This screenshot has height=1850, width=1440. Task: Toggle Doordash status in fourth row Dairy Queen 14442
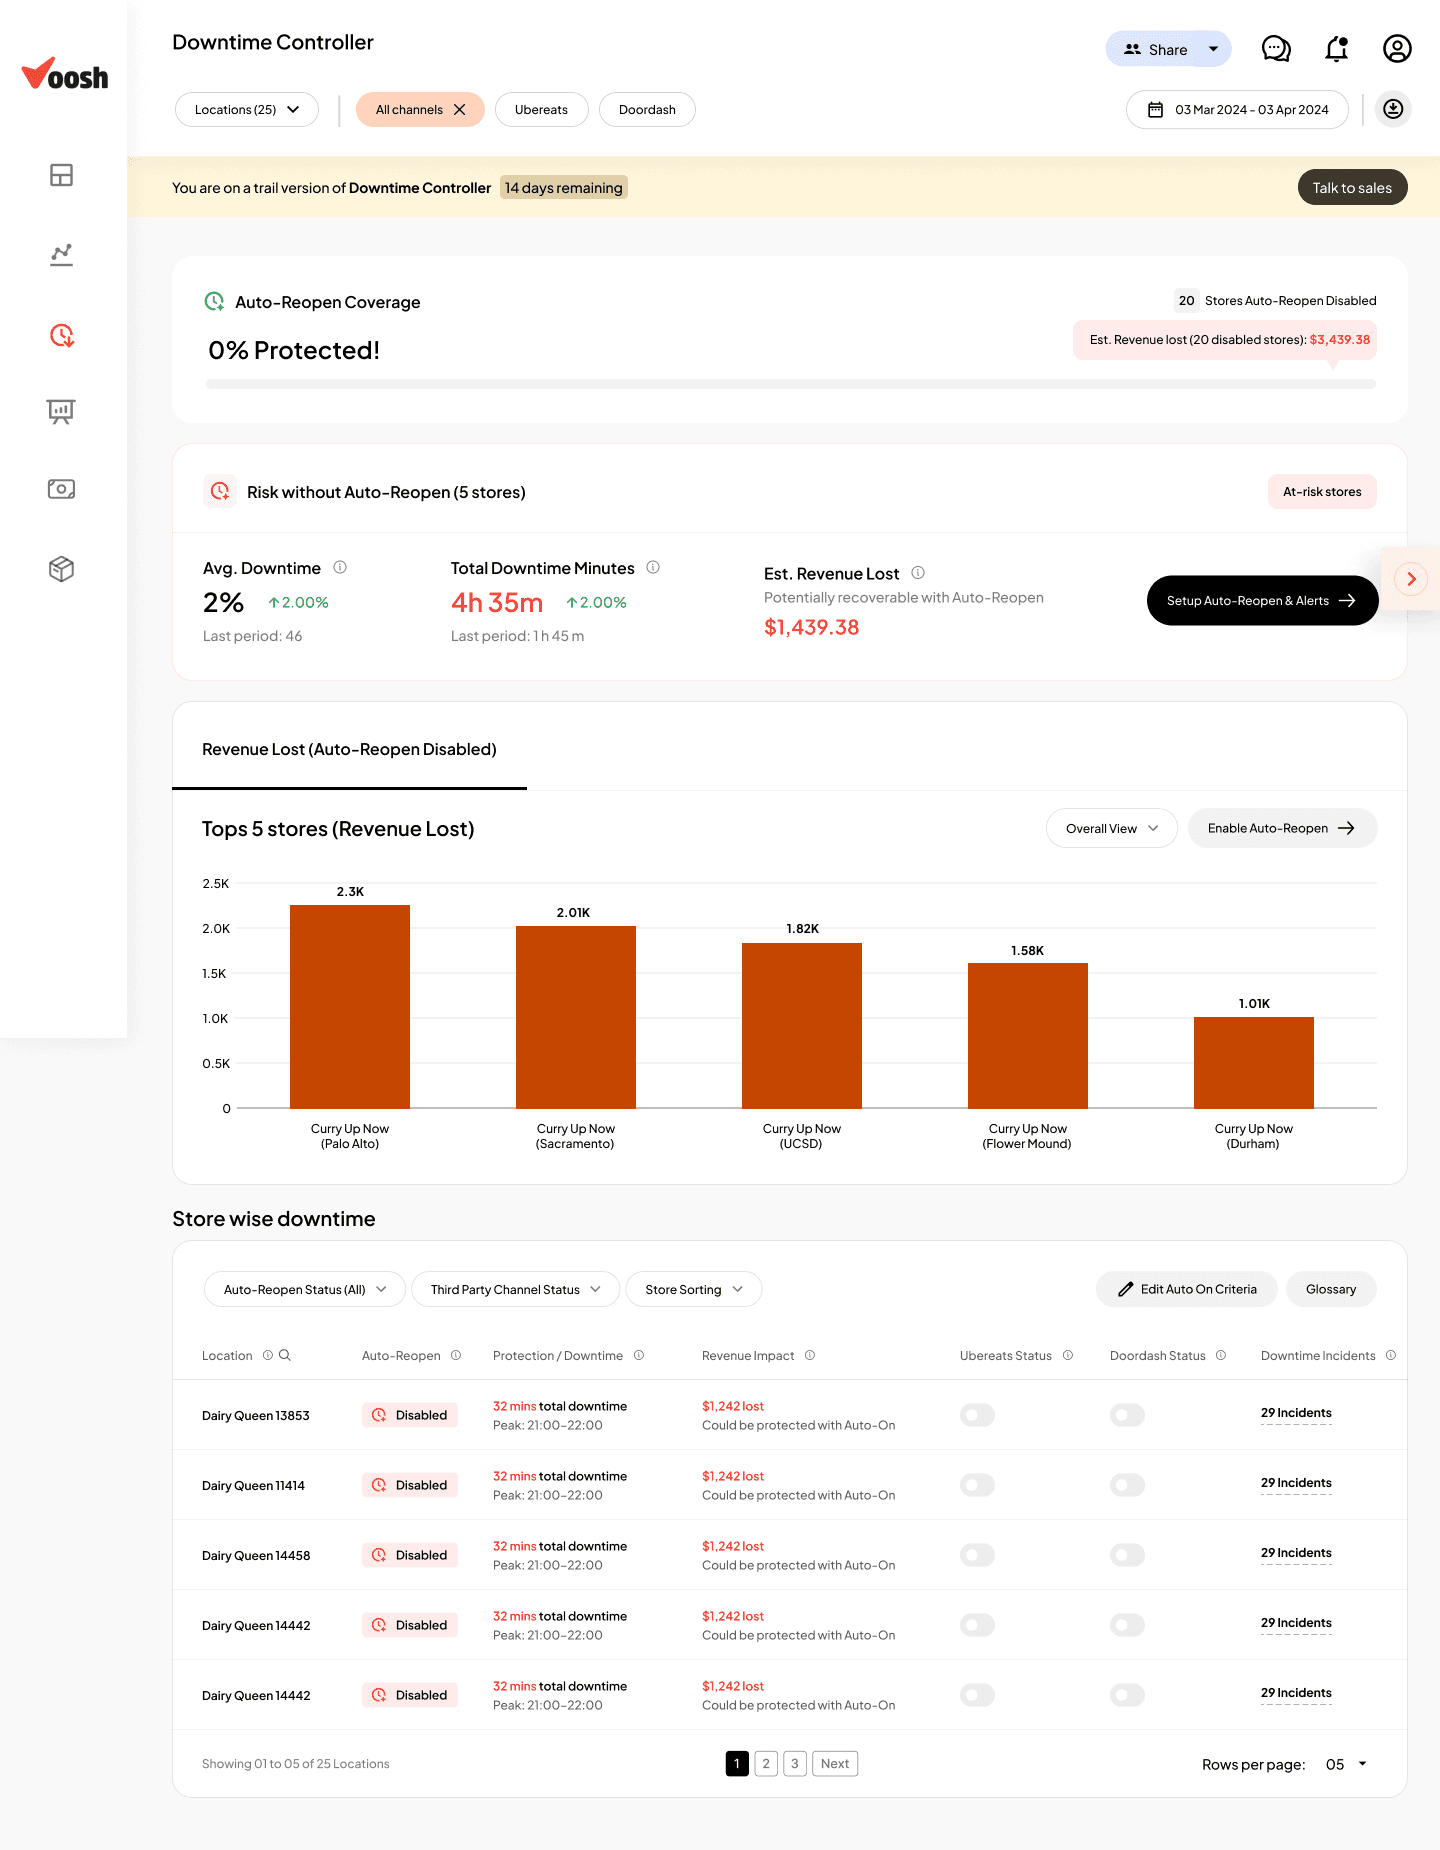1127,1625
